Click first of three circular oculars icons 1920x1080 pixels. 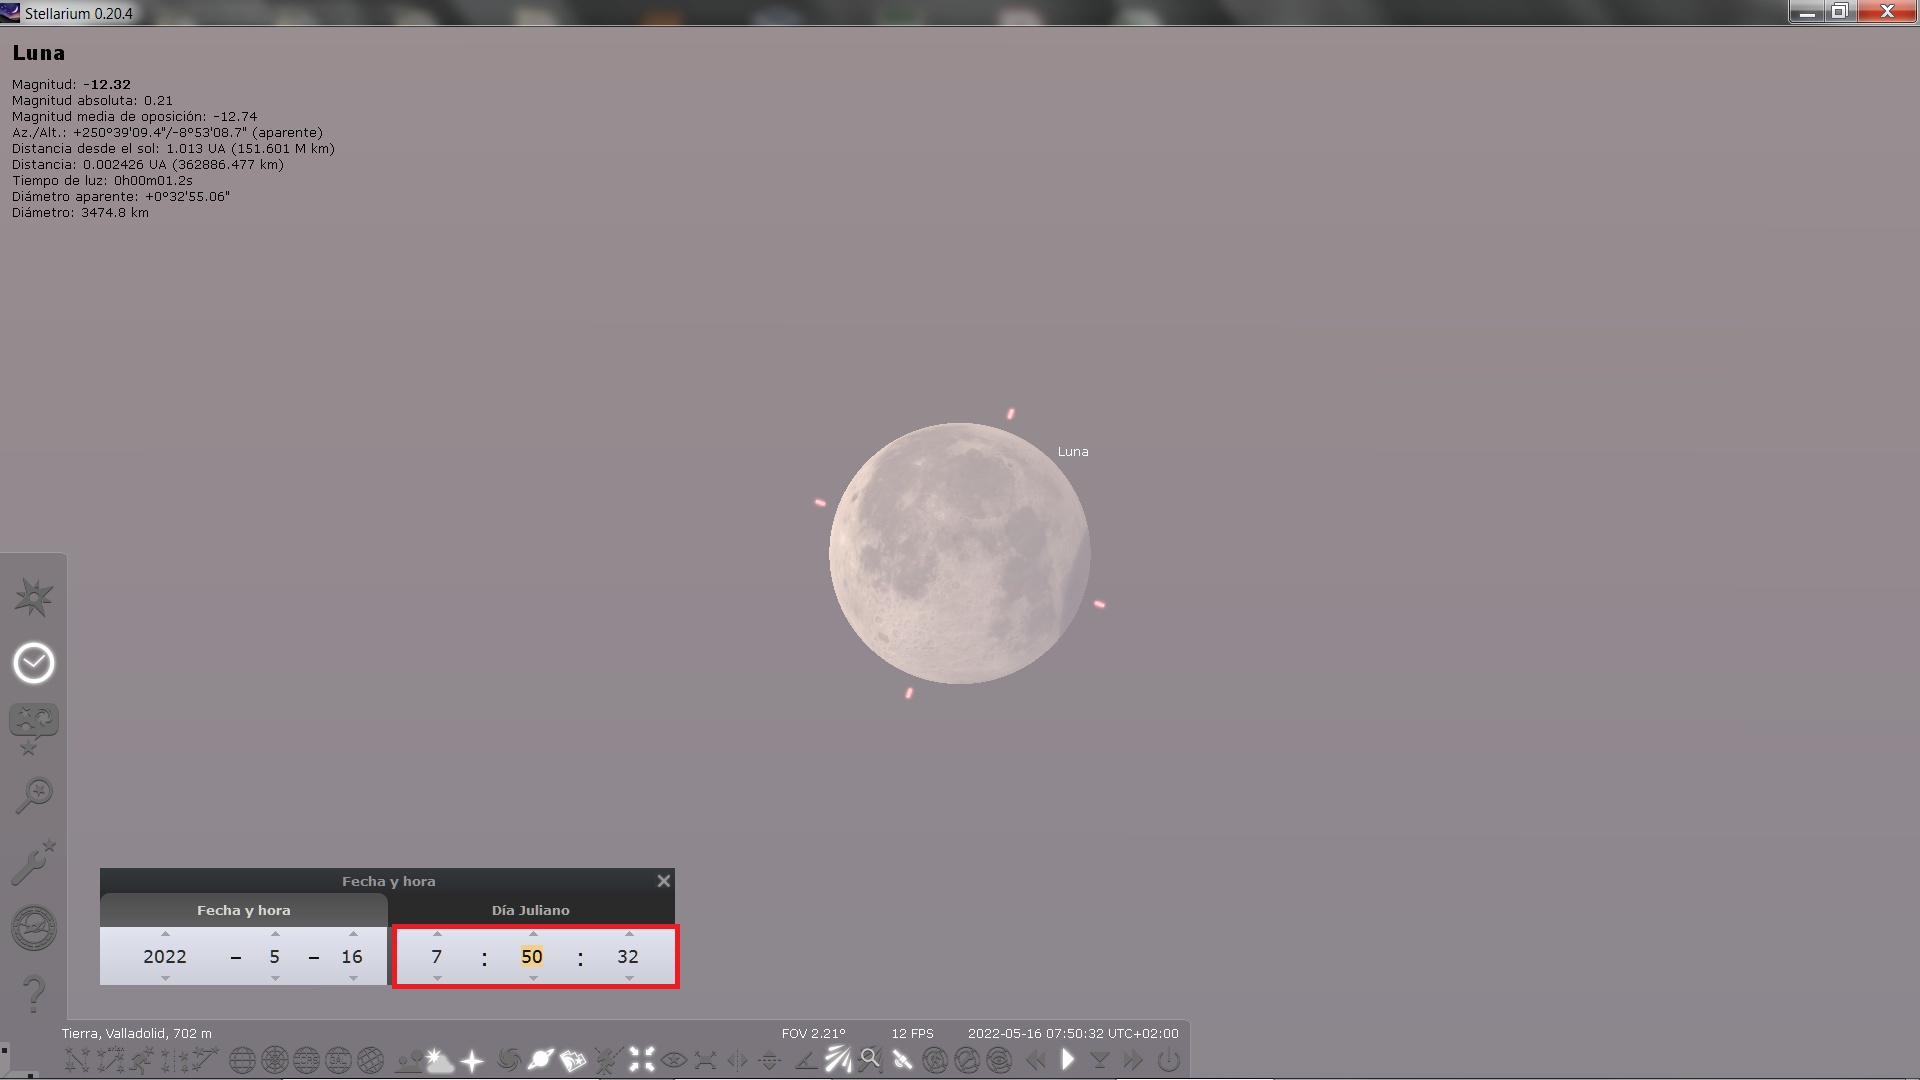tap(934, 1060)
